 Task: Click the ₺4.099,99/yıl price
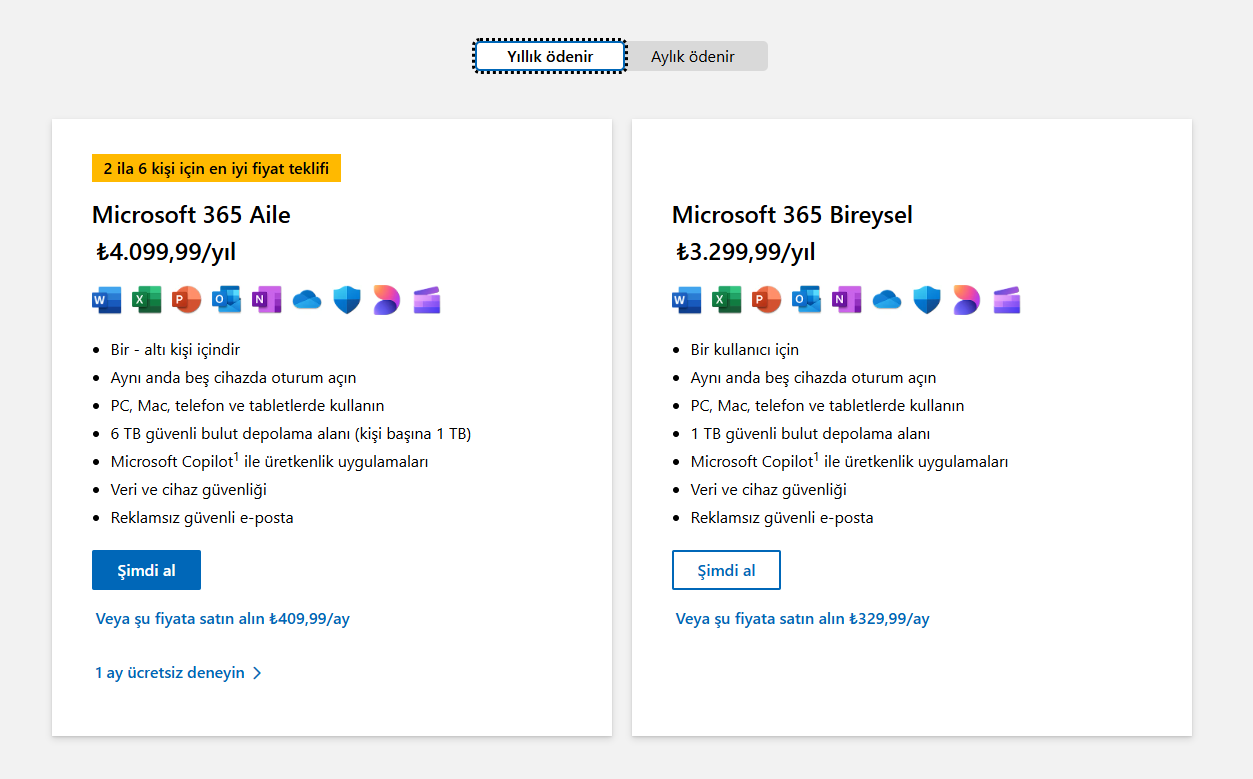(x=166, y=252)
